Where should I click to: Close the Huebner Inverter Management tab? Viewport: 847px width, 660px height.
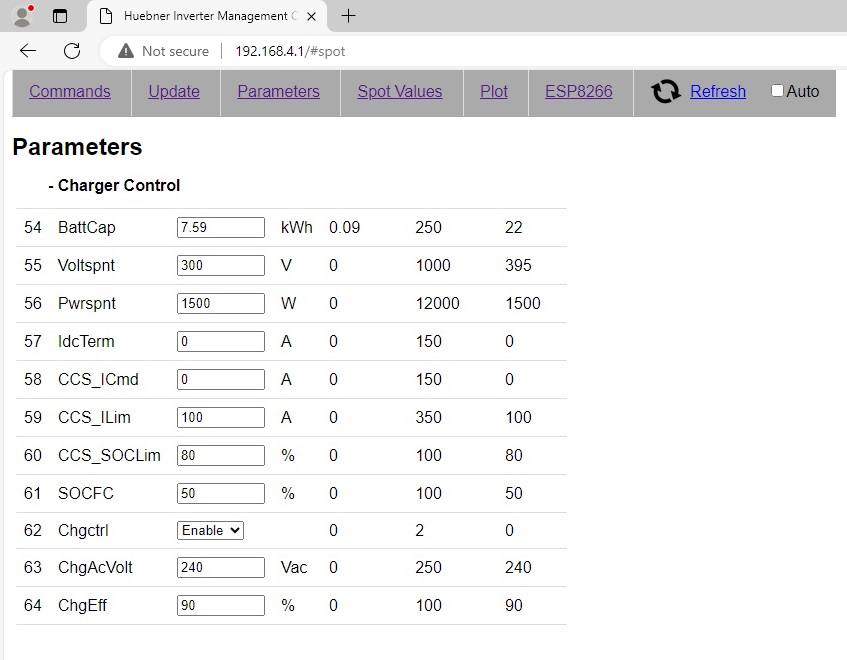point(312,17)
